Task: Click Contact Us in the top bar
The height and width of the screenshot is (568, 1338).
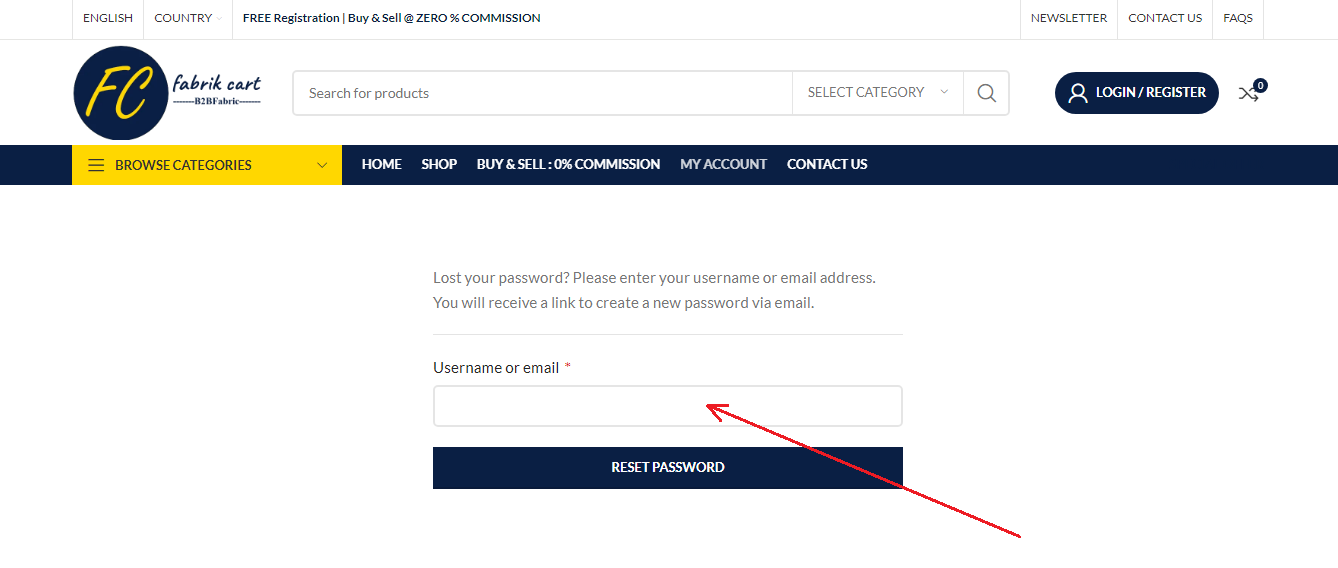Action: click(1165, 18)
